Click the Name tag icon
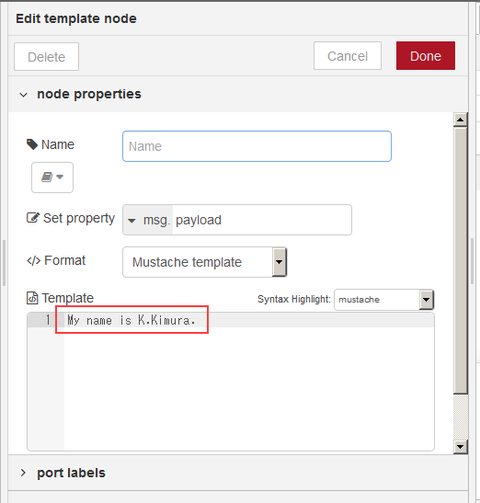The width and height of the screenshot is (480, 503). 32,144
